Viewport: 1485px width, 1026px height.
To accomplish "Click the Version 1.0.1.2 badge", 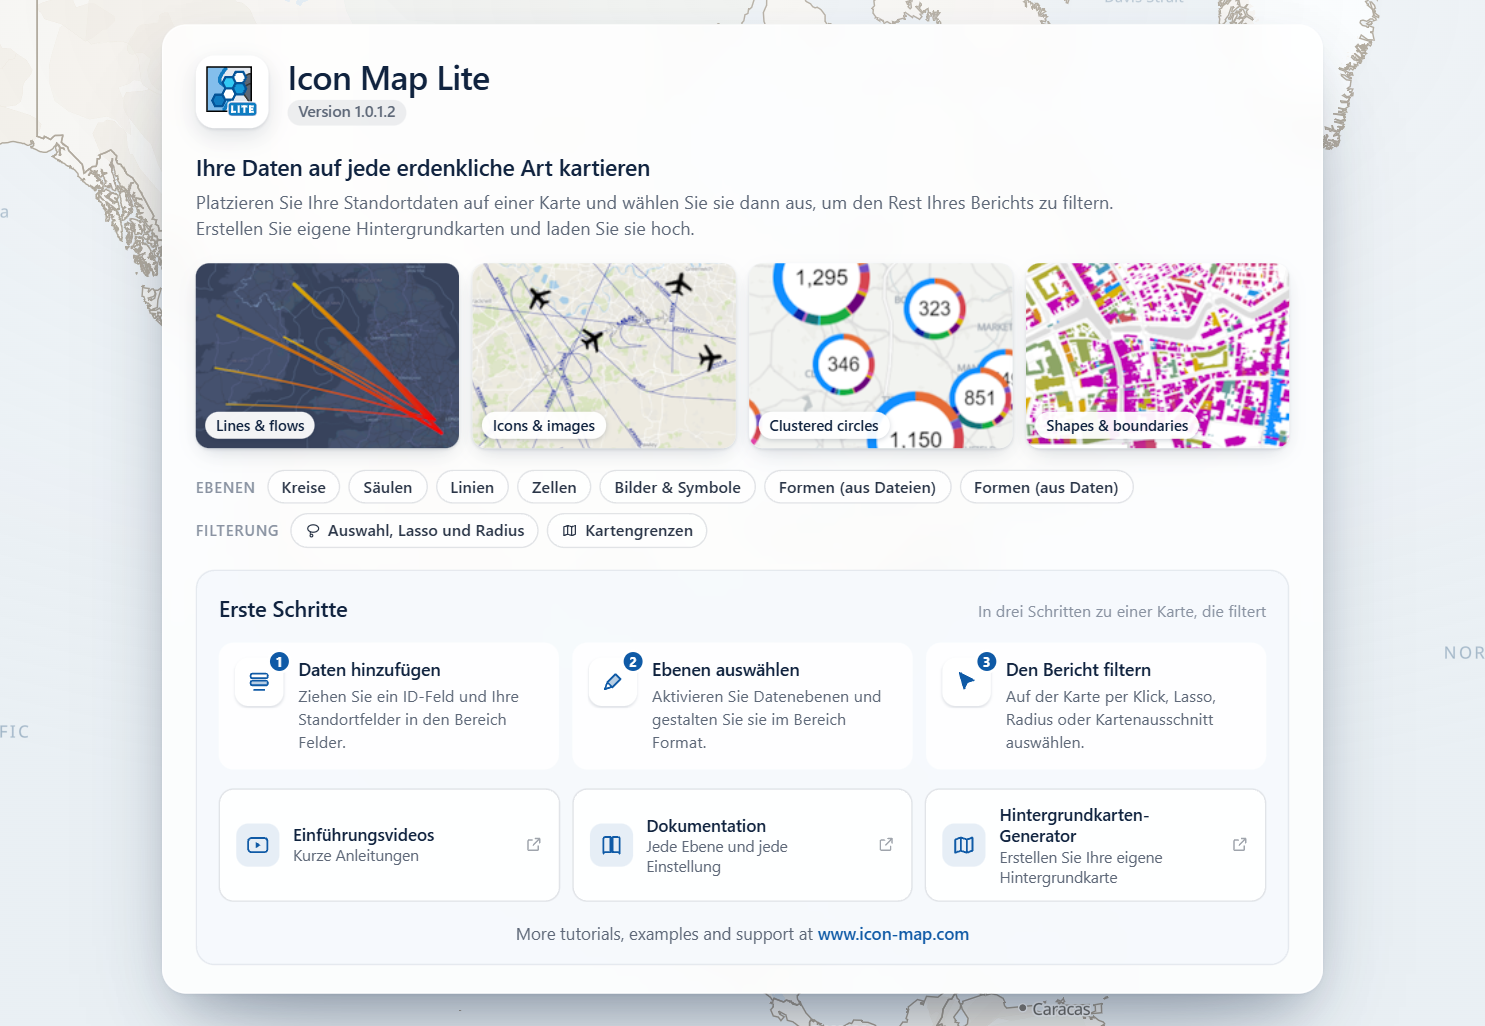I will pyautogui.click(x=347, y=112).
